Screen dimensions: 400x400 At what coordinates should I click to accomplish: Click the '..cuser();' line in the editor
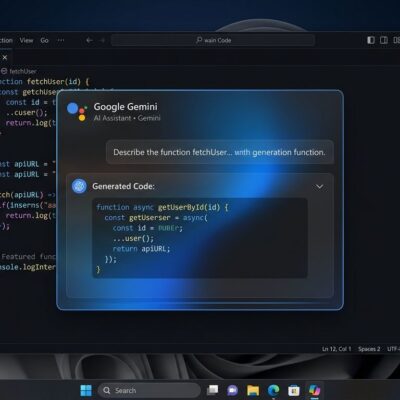click(x=27, y=113)
